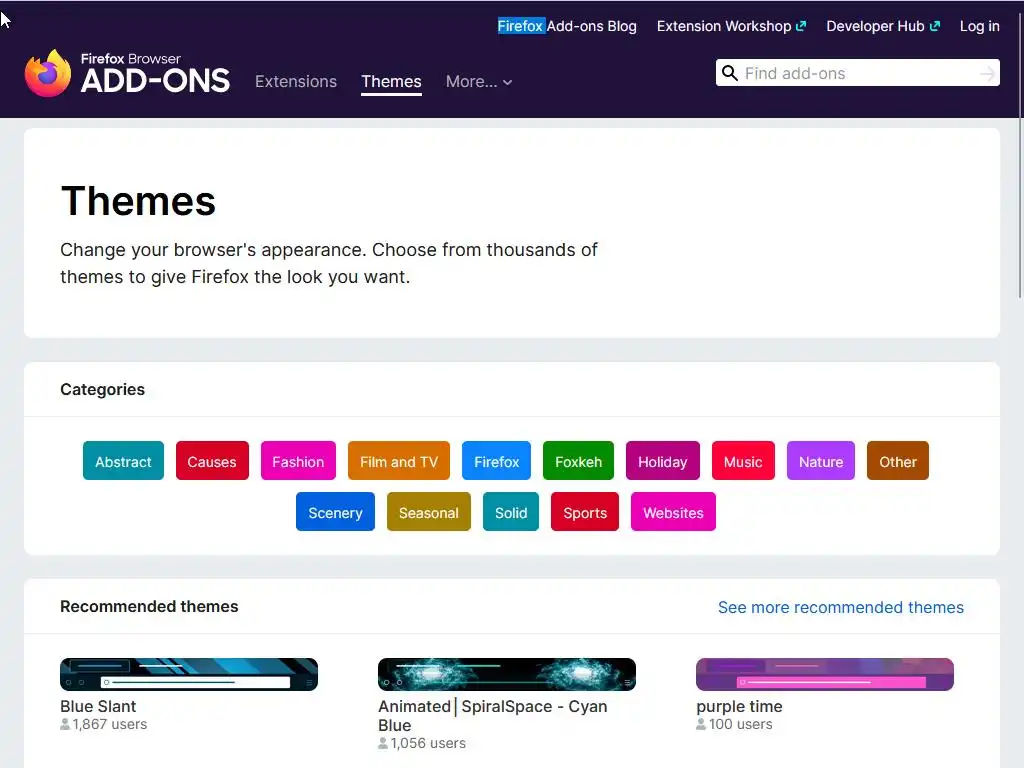
Task: Open the Extensions tab
Action: point(296,82)
